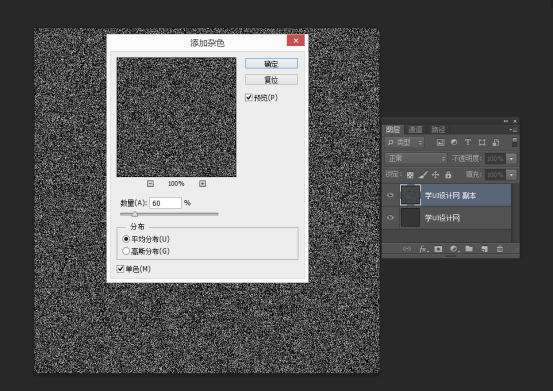Switch to the 图层 layers tab

[x=393, y=130]
